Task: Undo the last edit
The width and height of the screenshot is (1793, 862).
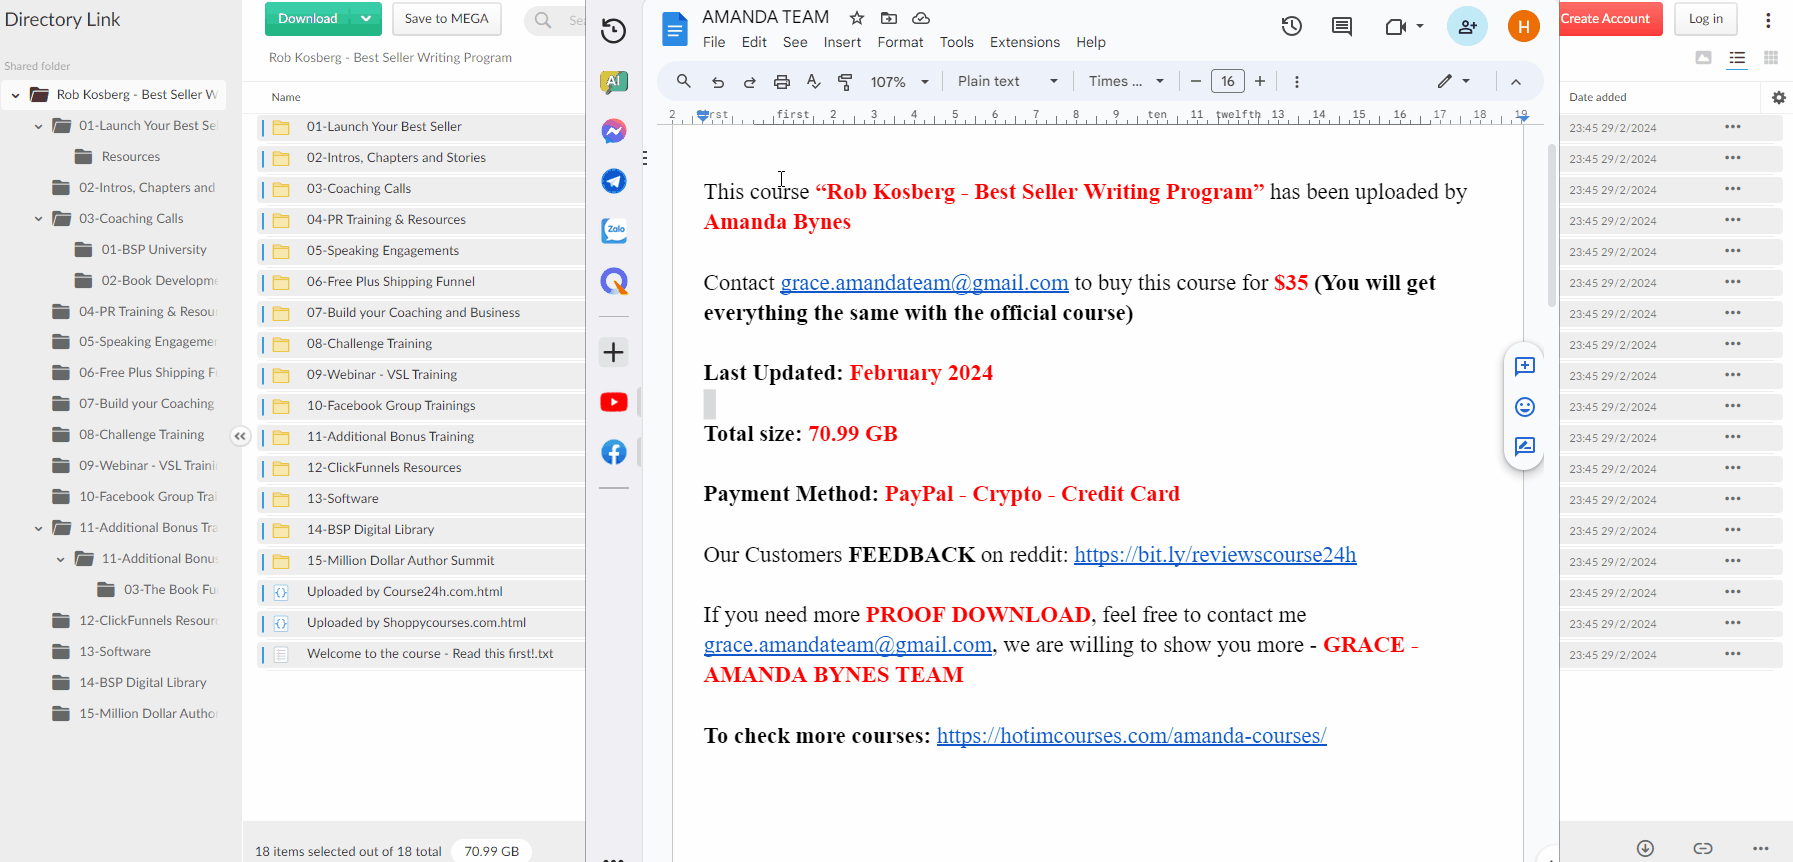Action: [717, 82]
